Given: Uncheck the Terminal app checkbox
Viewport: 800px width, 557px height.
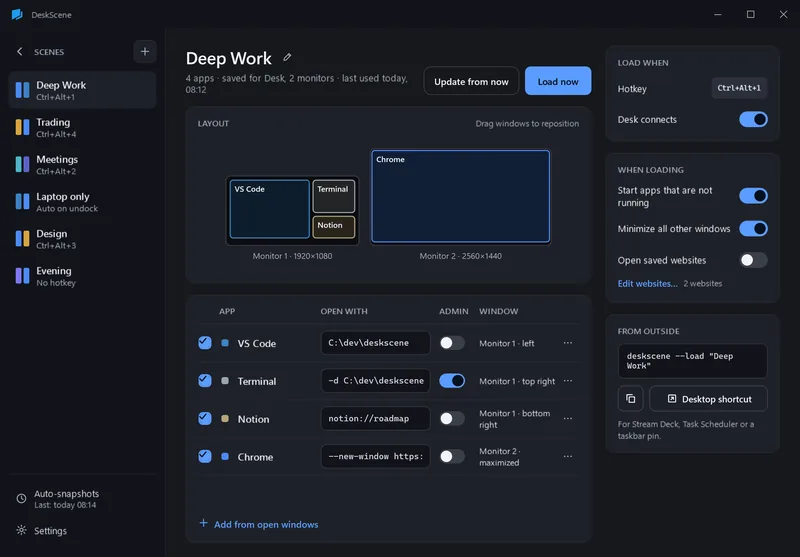Looking at the screenshot, I should (x=205, y=381).
